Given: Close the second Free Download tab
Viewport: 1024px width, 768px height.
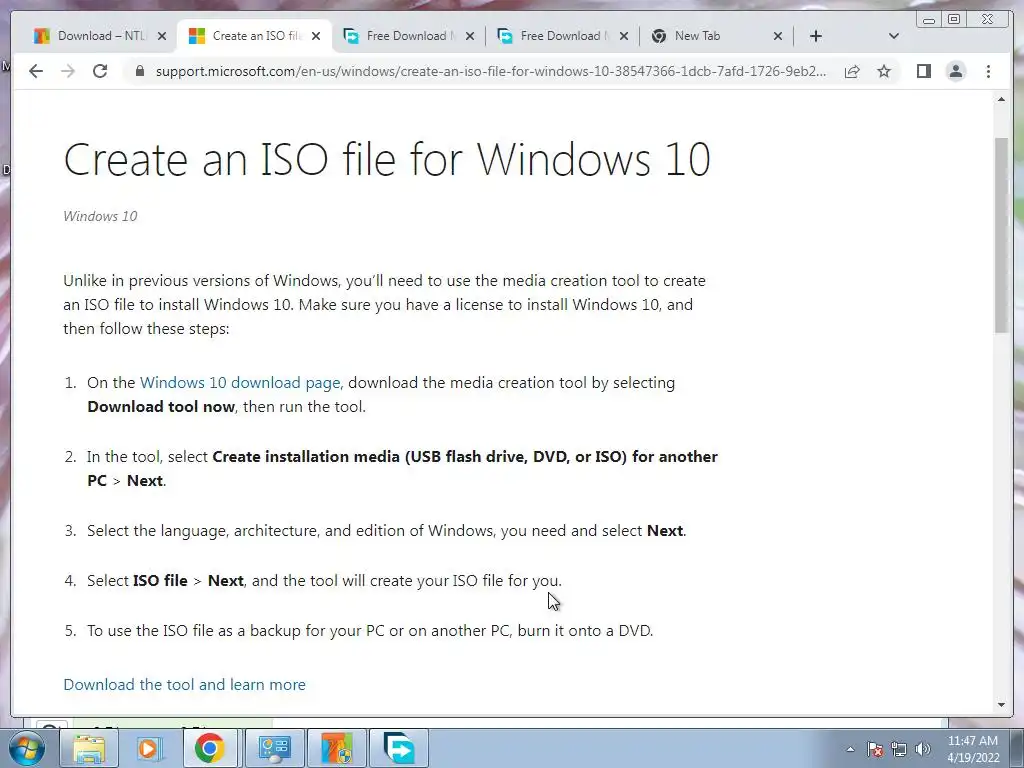Looking at the screenshot, I should click(x=624, y=36).
